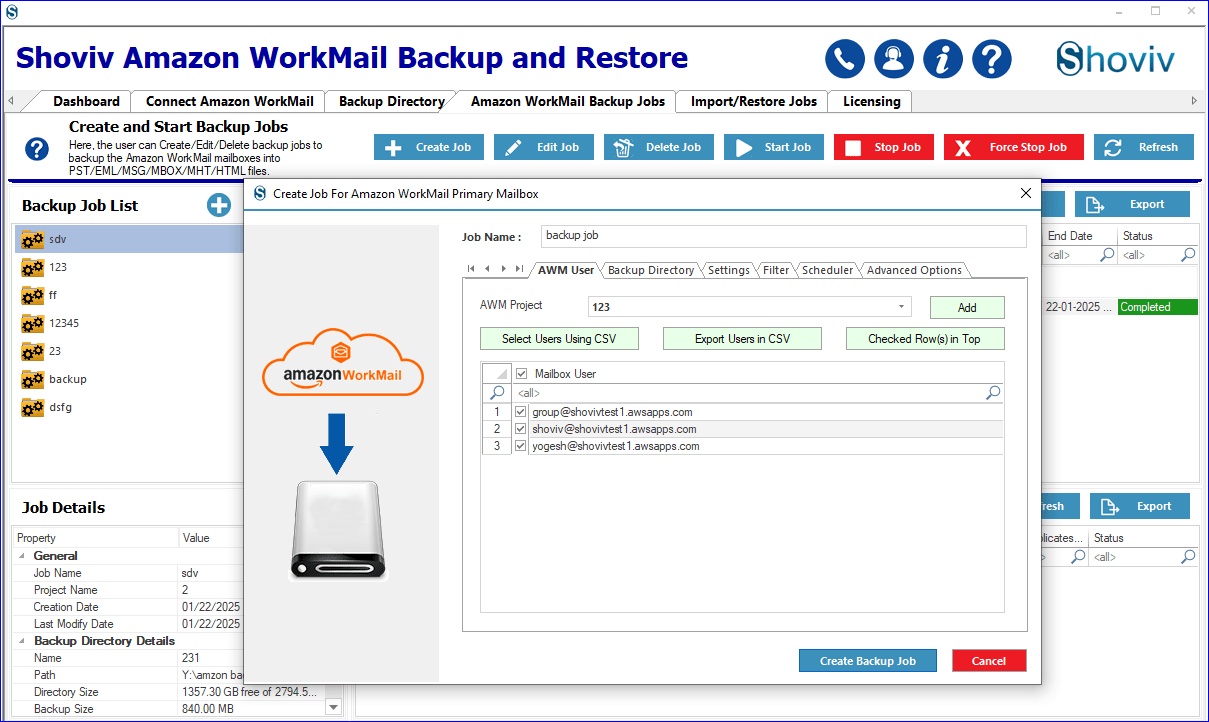Viewport: 1209px width, 722px height.
Task: Click the Start Job button
Action: 774,147
